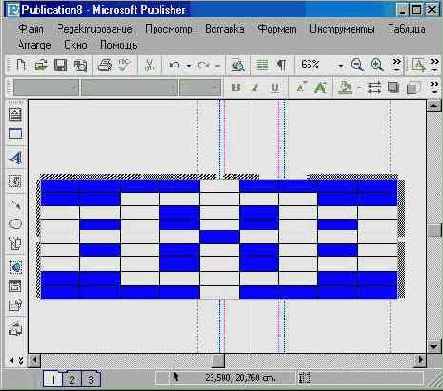Viewport: 443px width, 391px height.
Task: Open the Arrange menu
Action: tap(34, 45)
